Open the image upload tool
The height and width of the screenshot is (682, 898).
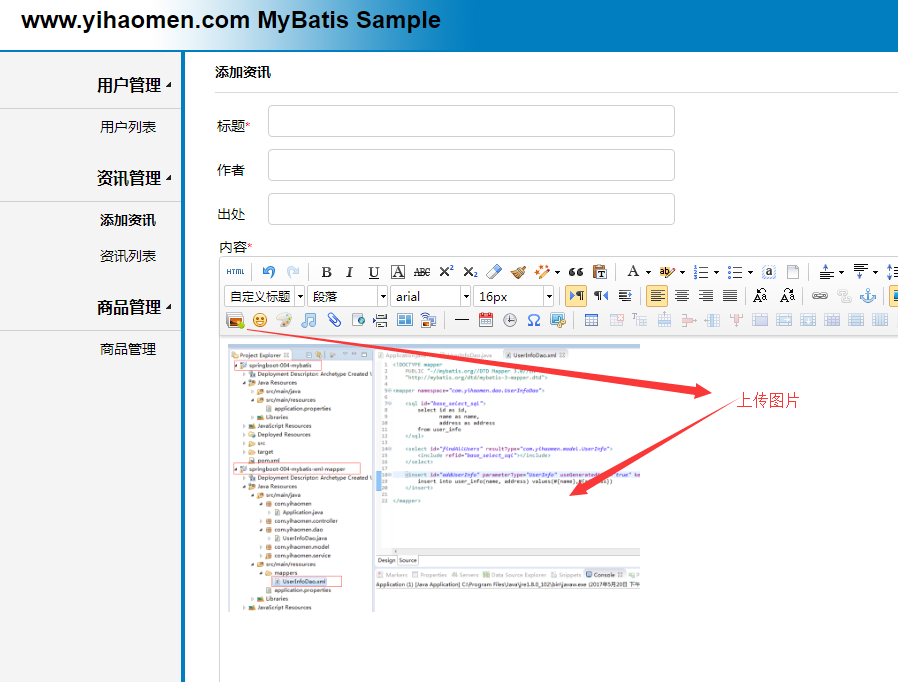235,320
